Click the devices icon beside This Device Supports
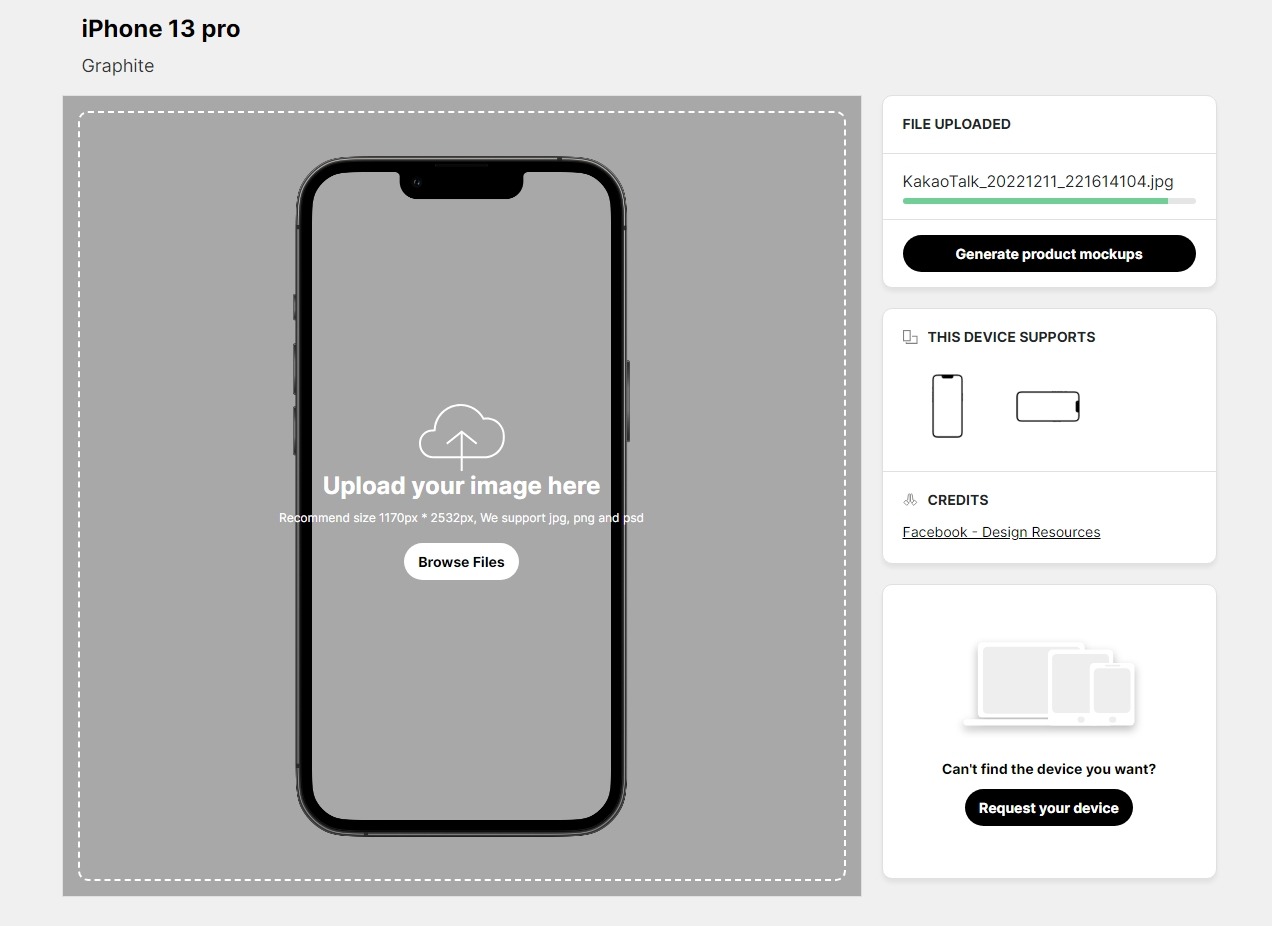Image resolution: width=1272 pixels, height=926 pixels. [910, 337]
